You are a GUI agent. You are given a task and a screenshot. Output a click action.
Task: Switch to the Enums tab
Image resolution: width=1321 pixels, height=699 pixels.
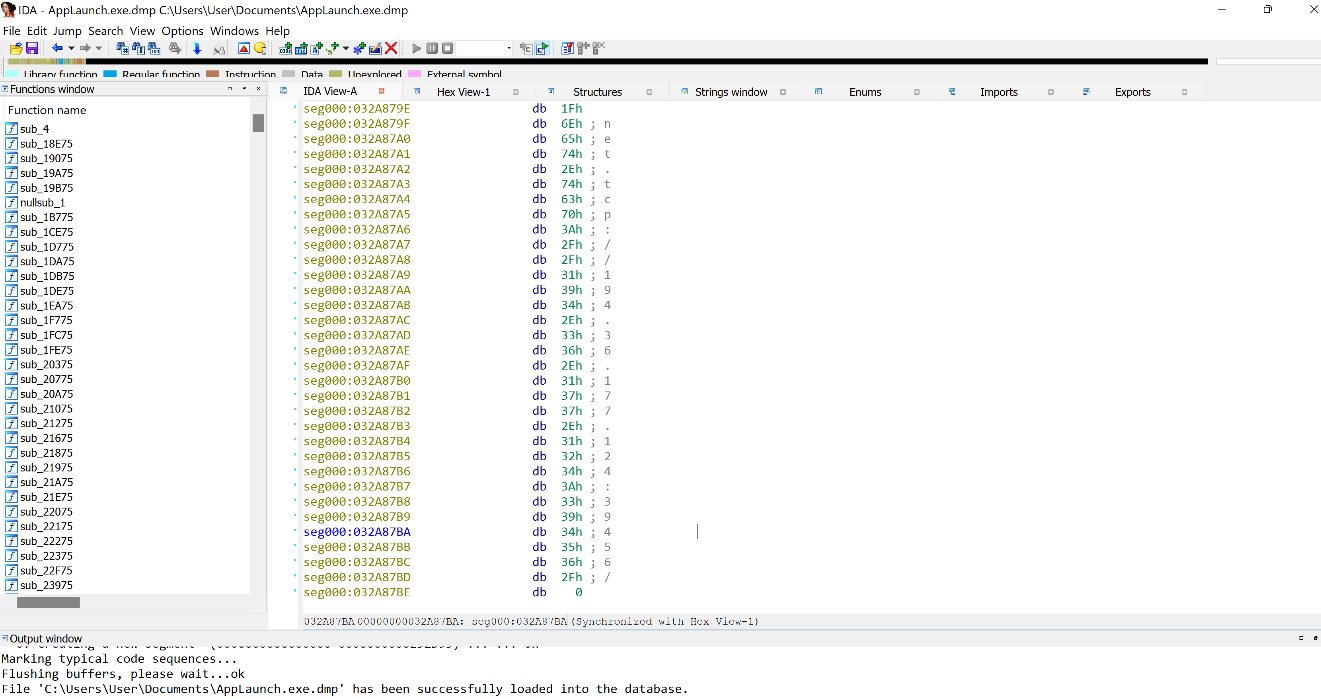click(865, 92)
